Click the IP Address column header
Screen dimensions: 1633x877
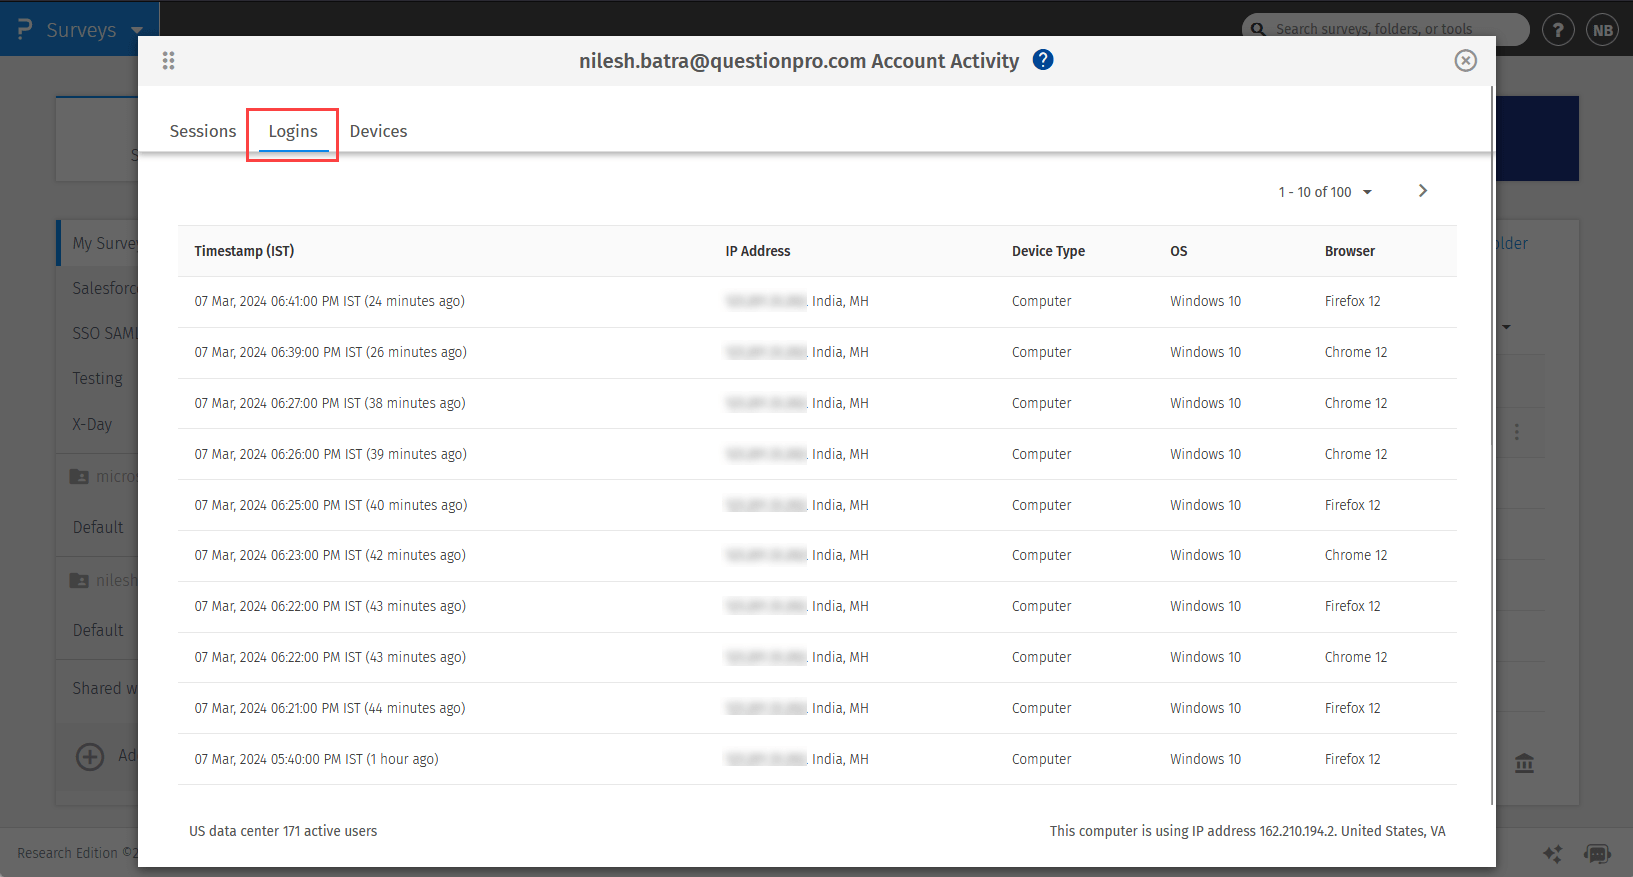pyautogui.click(x=757, y=251)
